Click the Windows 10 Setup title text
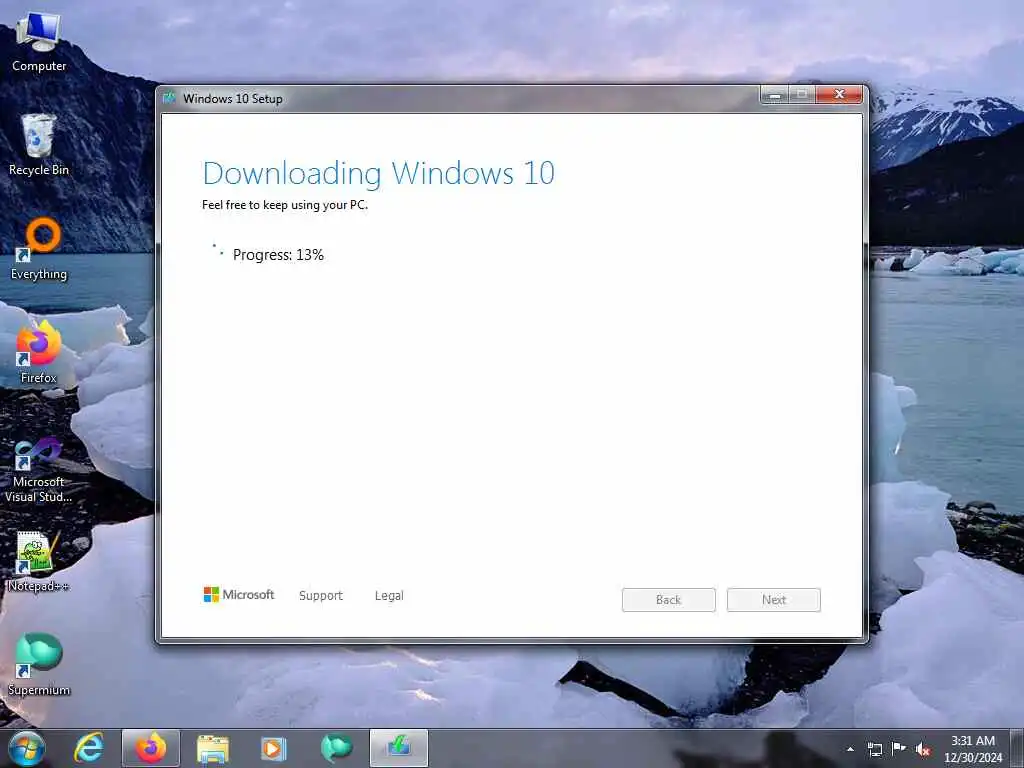This screenshot has width=1024, height=768. click(232, 99)
